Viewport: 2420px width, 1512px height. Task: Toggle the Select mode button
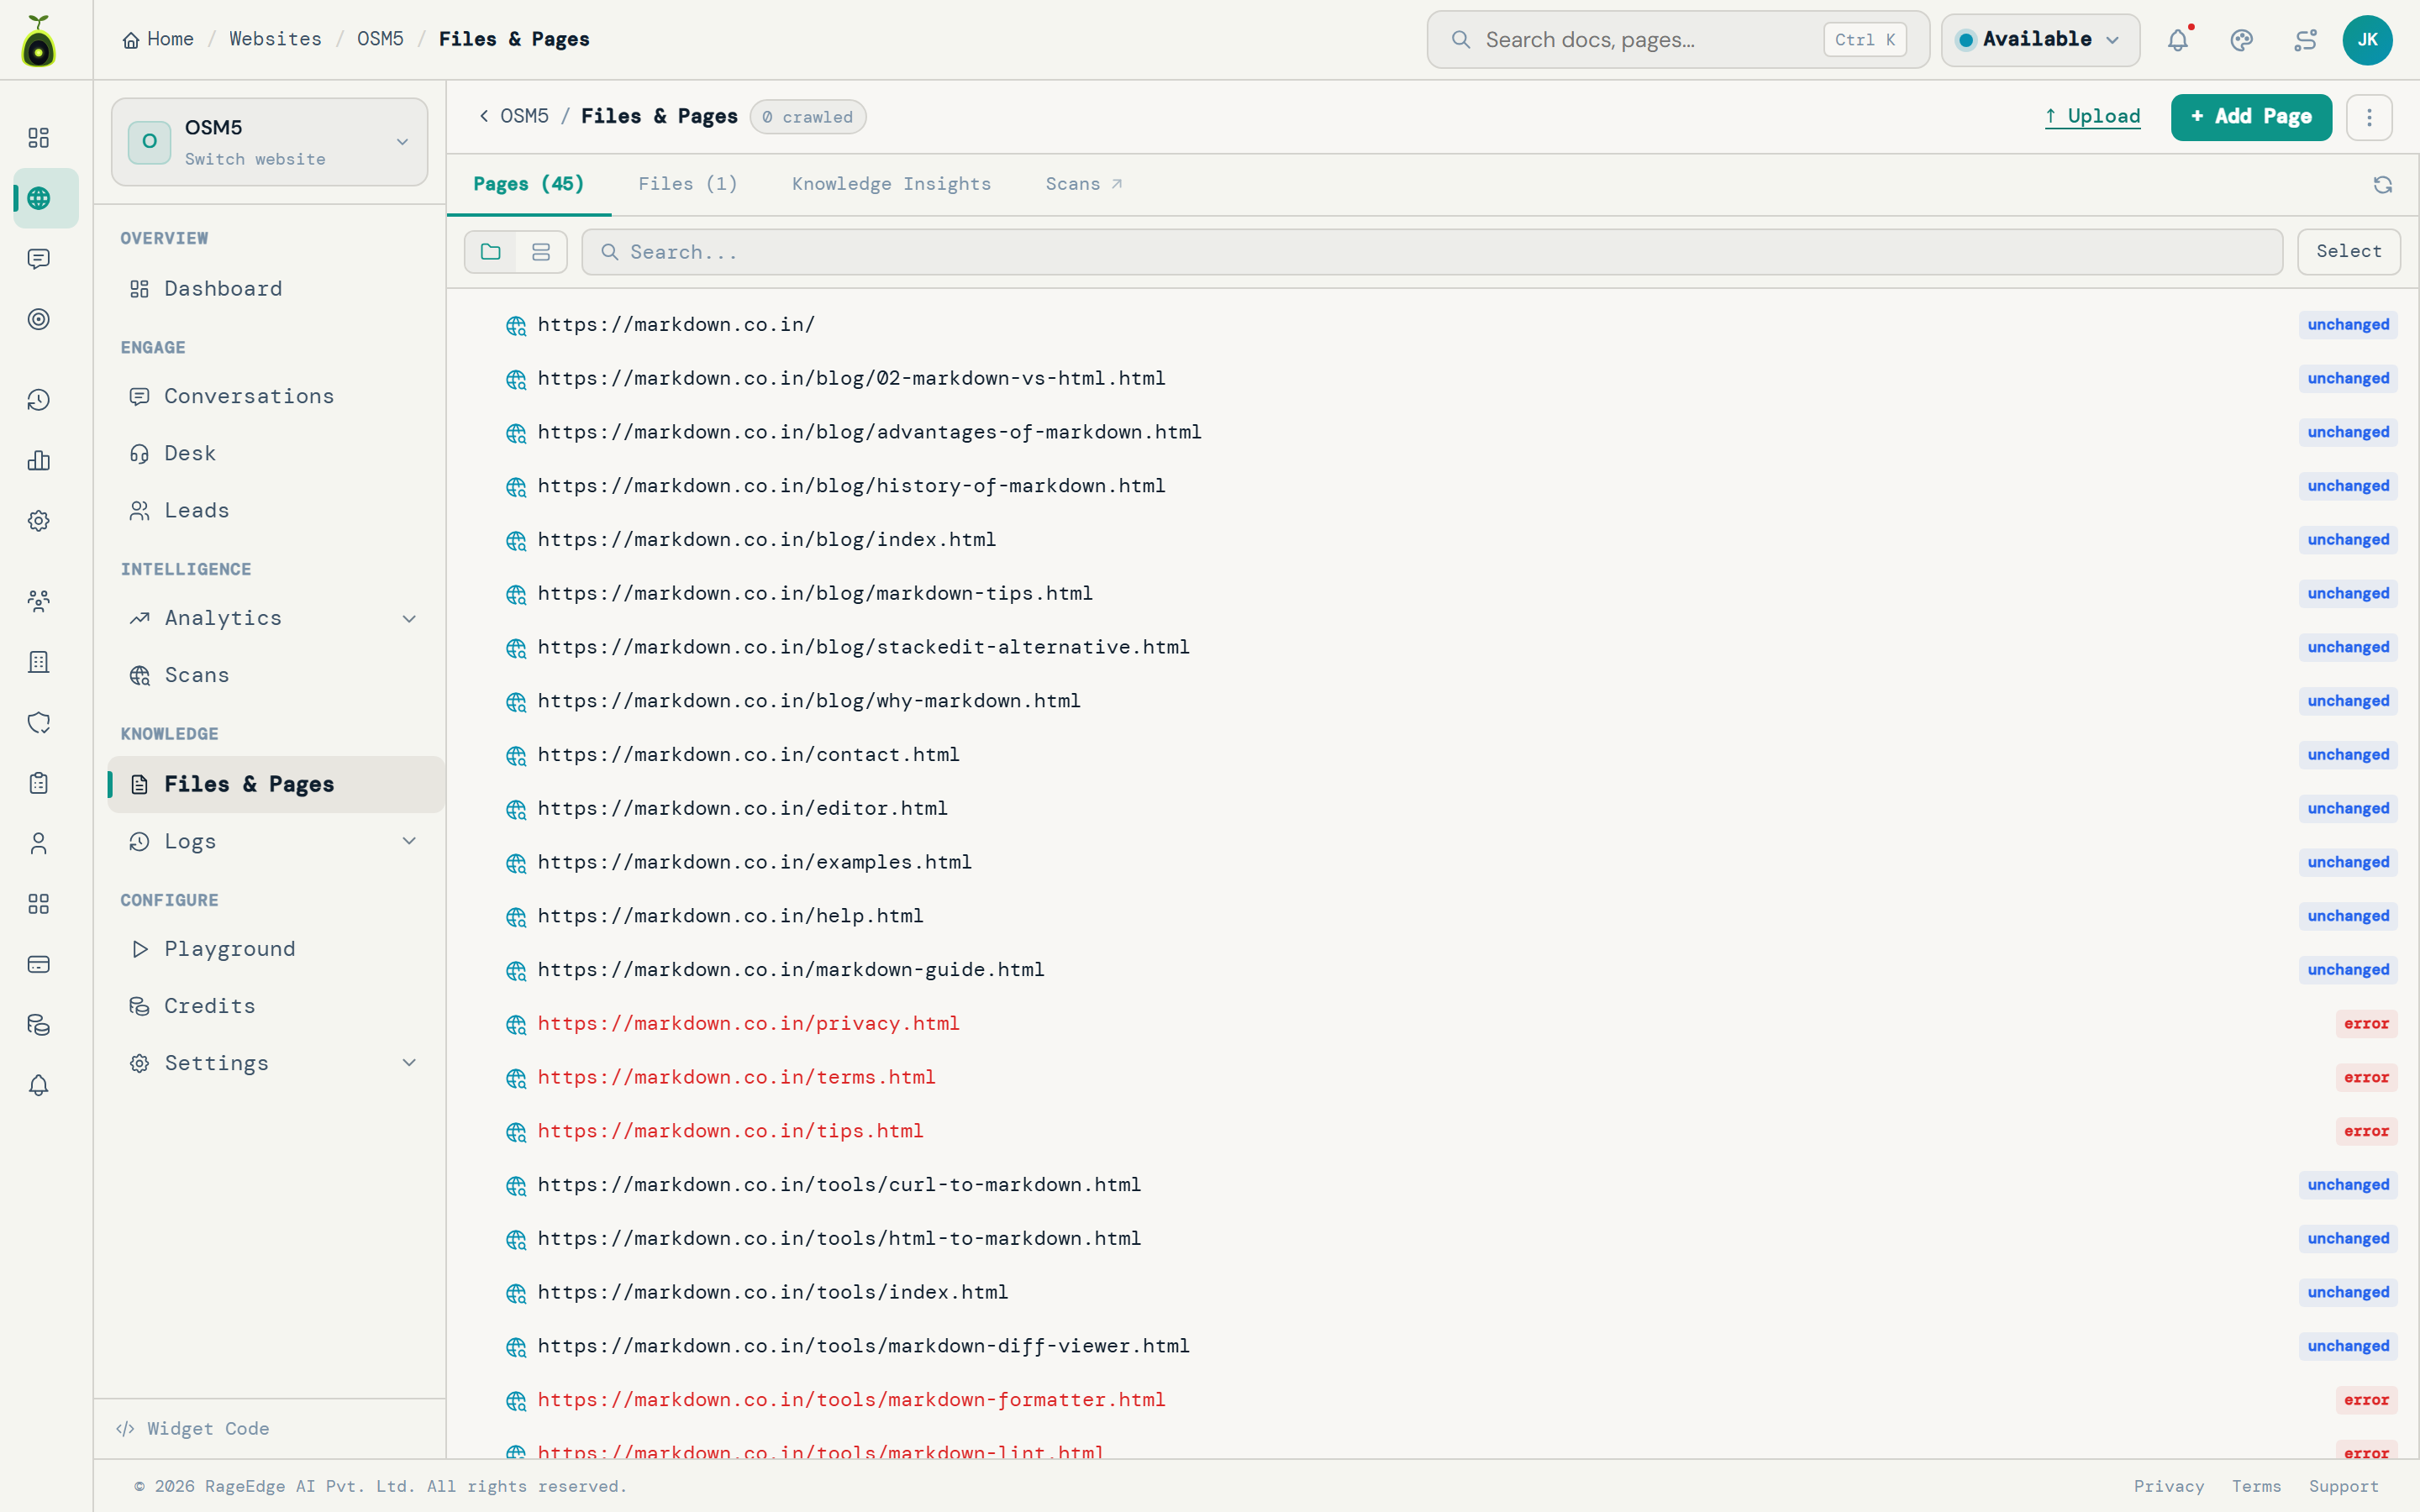(x=2348, y=251)
